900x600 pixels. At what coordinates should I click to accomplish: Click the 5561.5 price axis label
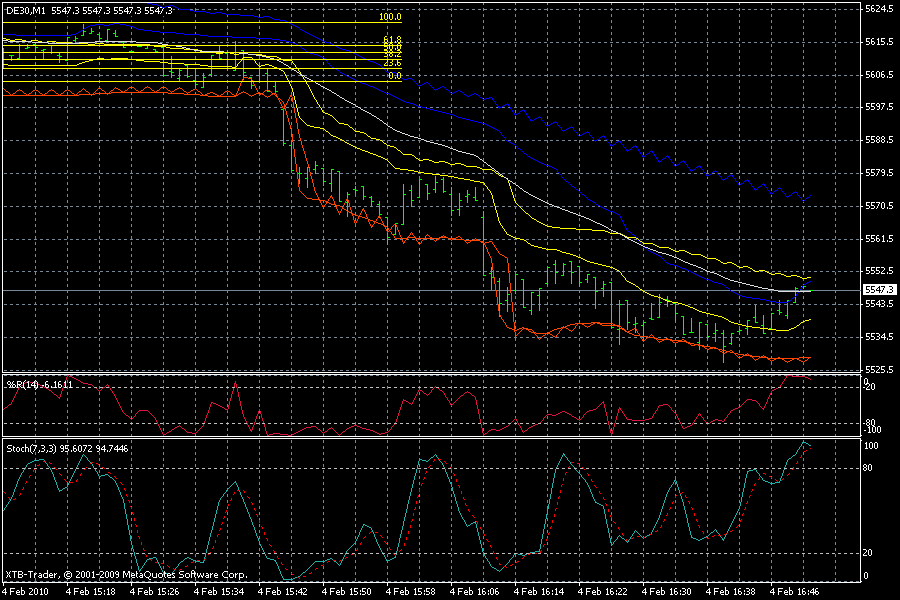(x=879, y=238)
